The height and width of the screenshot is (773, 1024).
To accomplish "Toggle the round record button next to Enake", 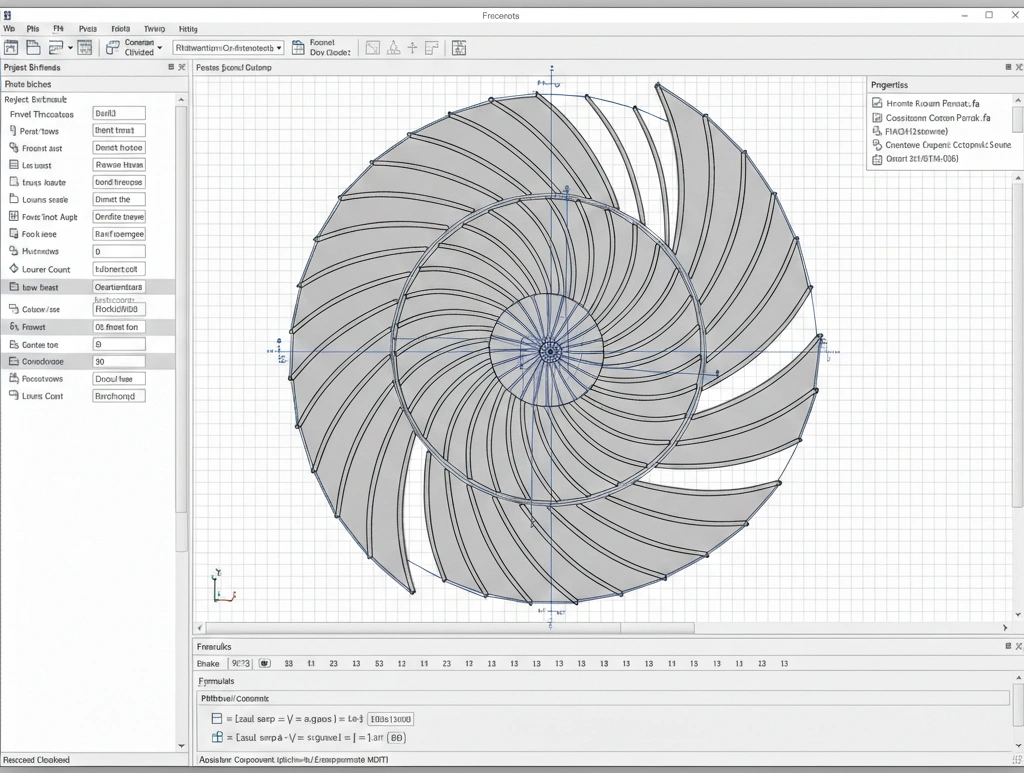I will tap(262, 662).
